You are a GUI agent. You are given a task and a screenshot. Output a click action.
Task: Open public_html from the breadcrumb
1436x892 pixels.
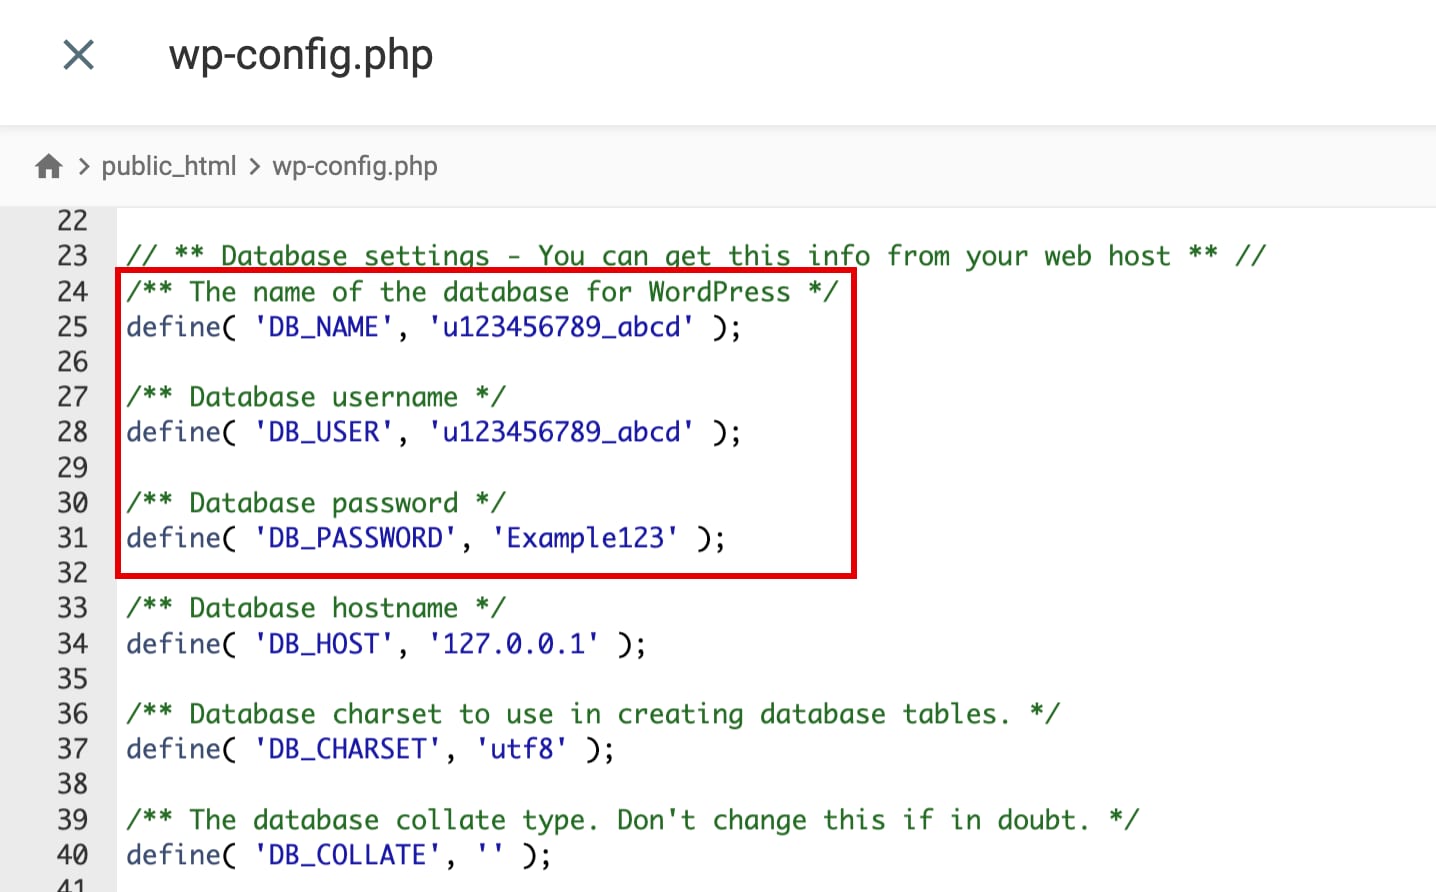point(169,166)
